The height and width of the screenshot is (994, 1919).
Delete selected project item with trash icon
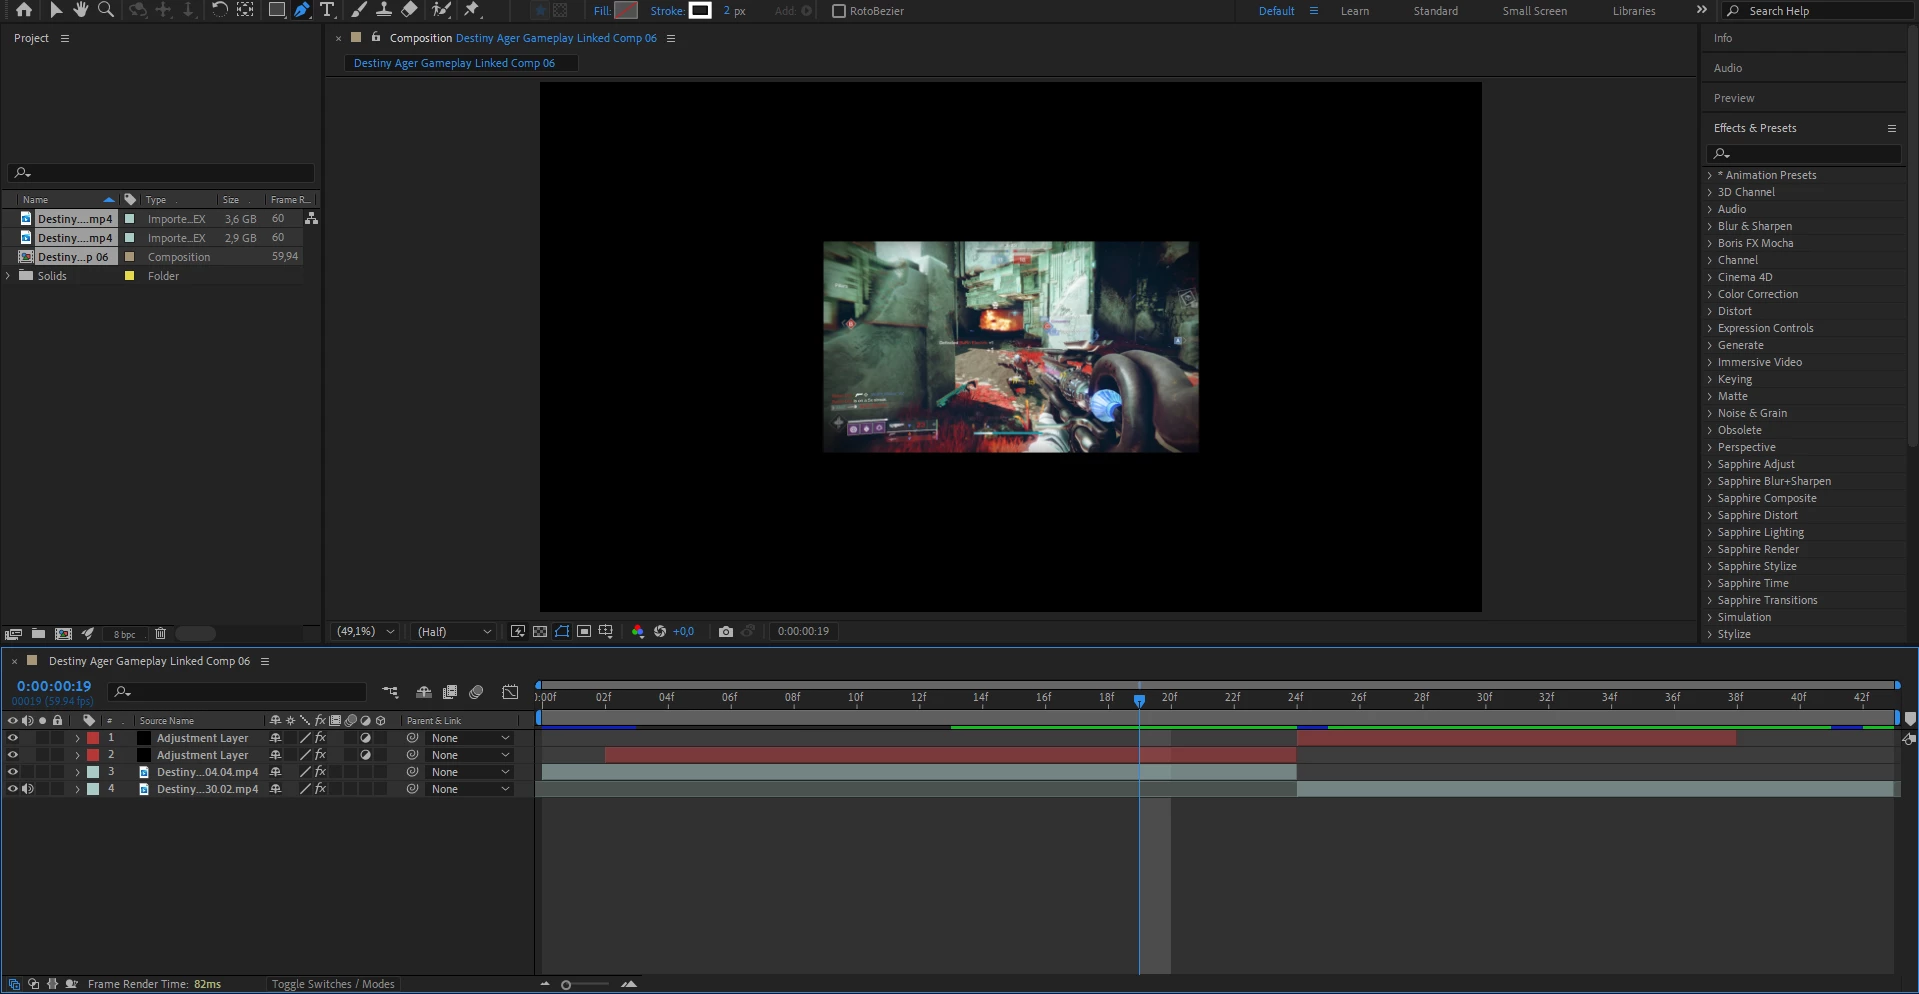click(160, 634)
